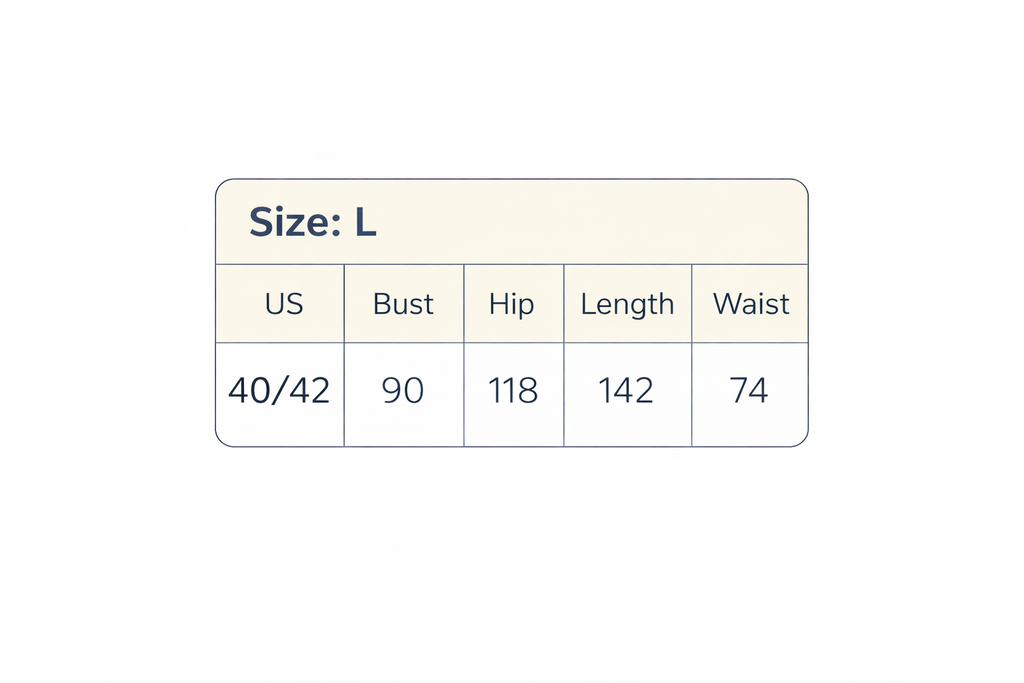Click the letter L in the title
Image resolution: width=1024 pixels, height=683 pixels.
point(365,222)
